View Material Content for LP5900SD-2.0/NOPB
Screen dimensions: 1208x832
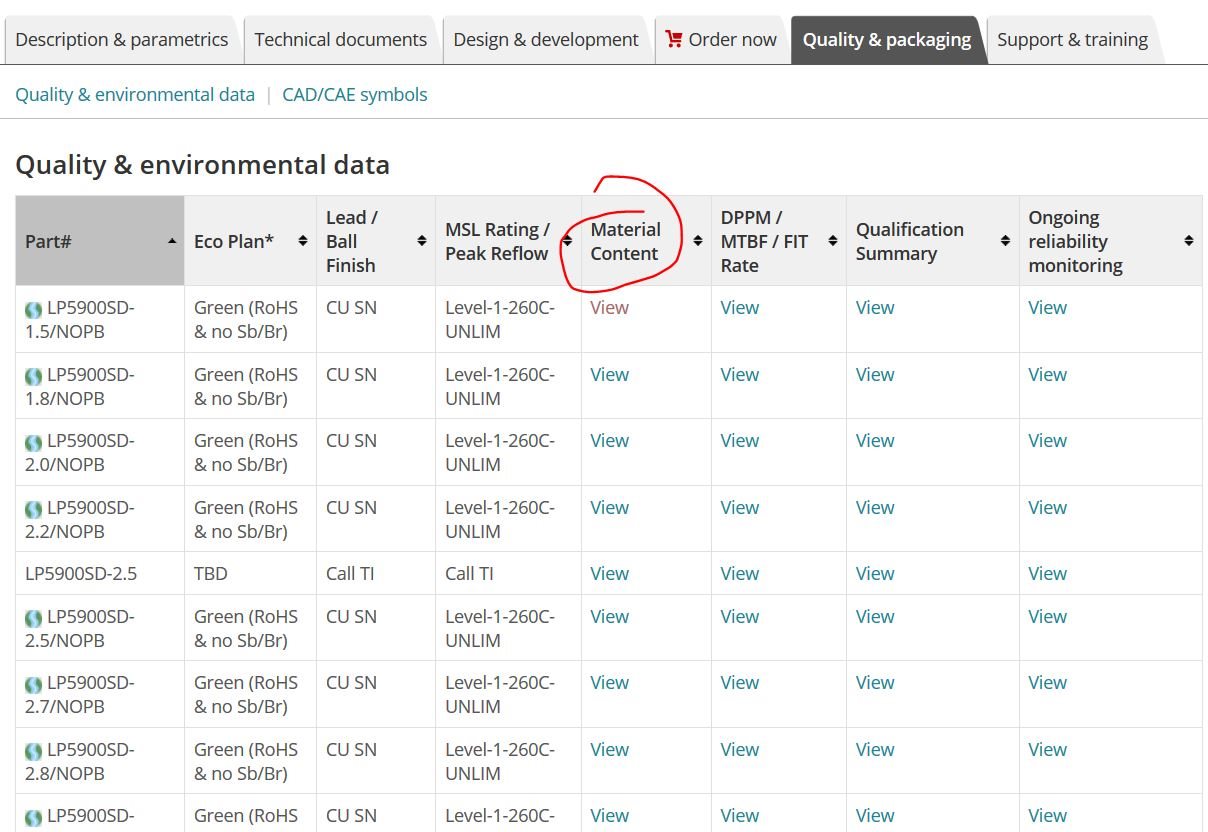[x=609, y=441]
